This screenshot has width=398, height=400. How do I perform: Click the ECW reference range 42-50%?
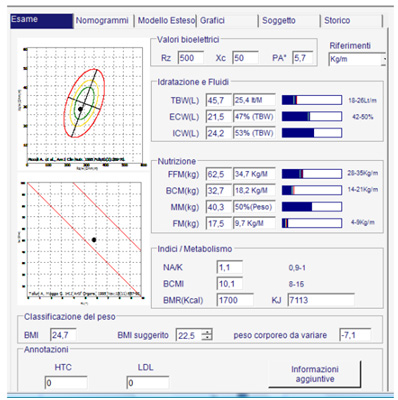[x=363, y=117]
